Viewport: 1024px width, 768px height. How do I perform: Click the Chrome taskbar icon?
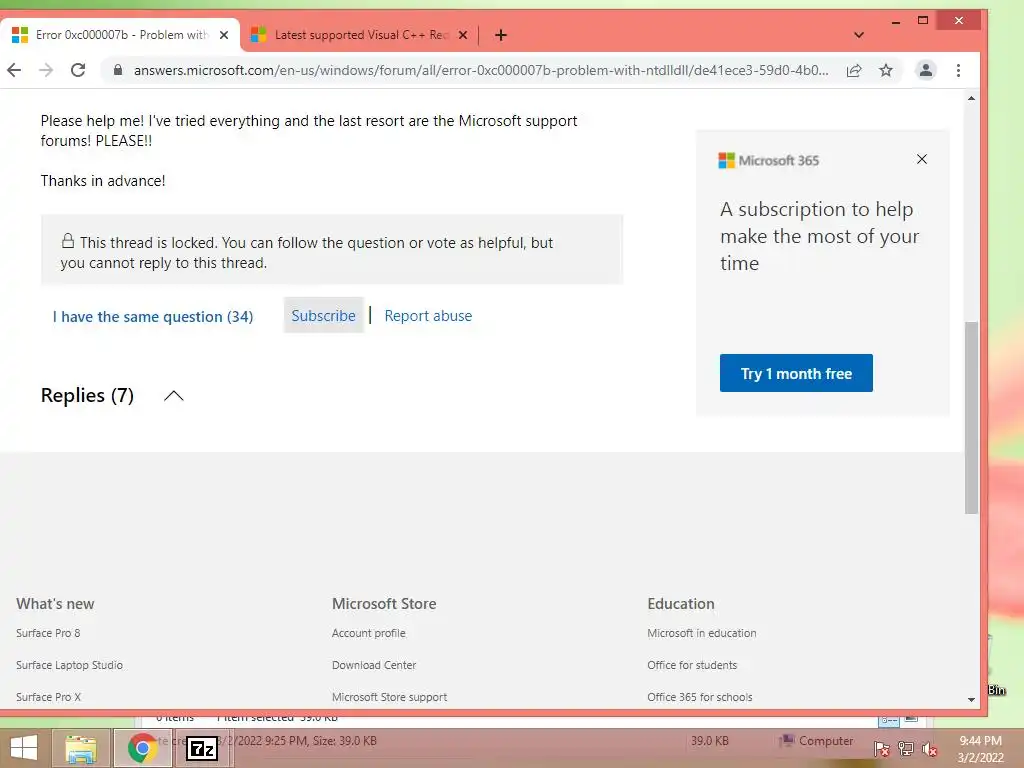point(142,748)
